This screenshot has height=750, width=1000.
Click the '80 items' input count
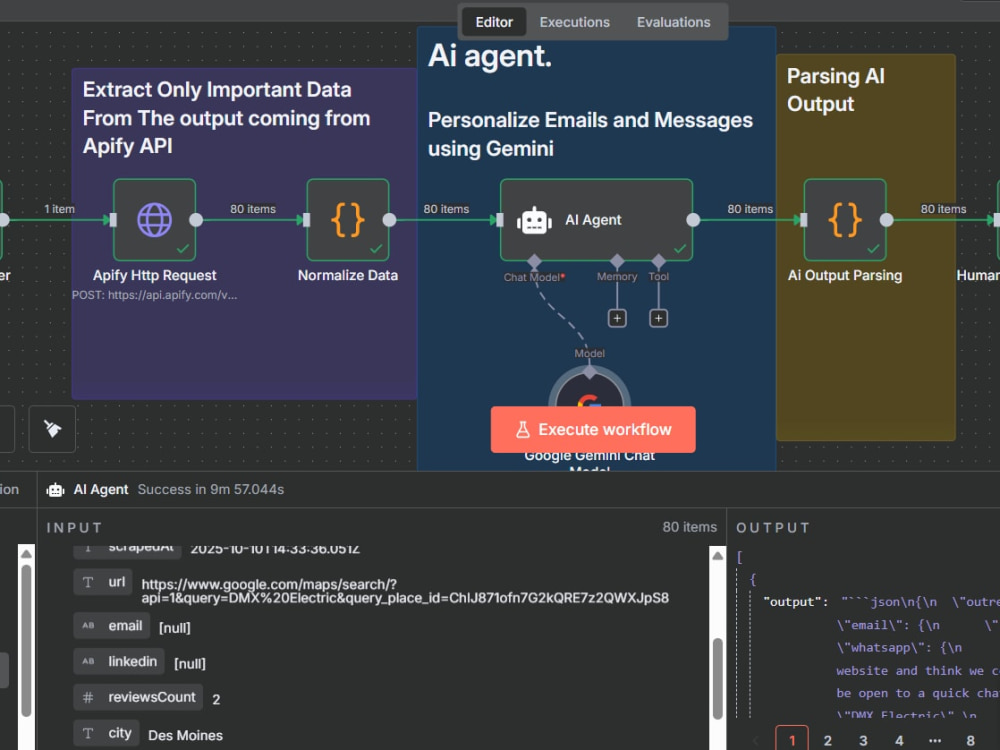[689, 527]
